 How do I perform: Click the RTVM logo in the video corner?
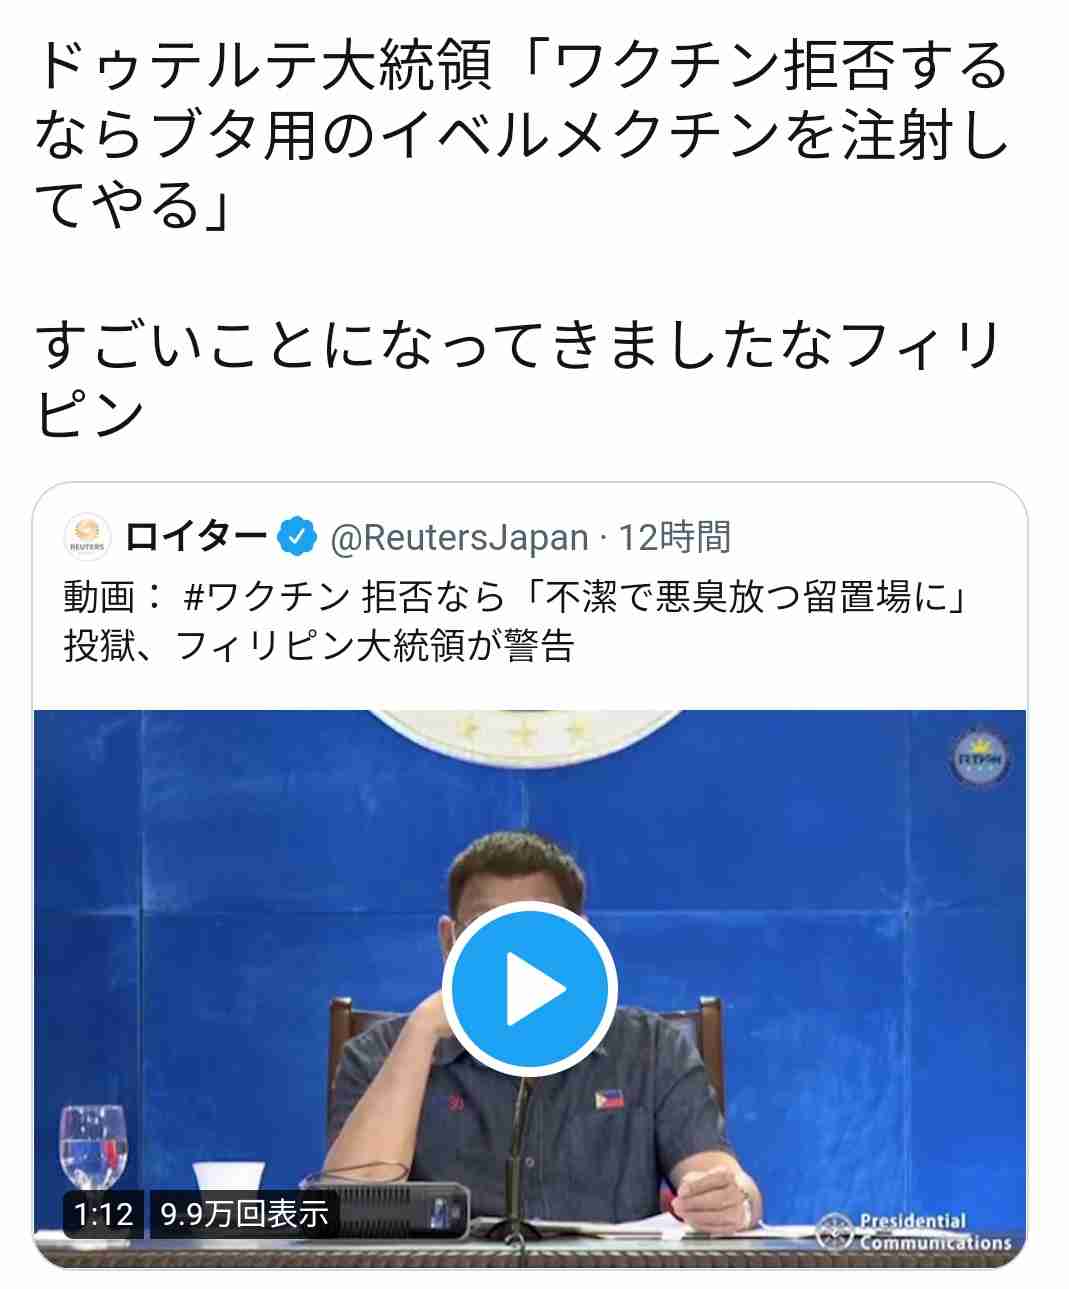[x=979, y=760]
